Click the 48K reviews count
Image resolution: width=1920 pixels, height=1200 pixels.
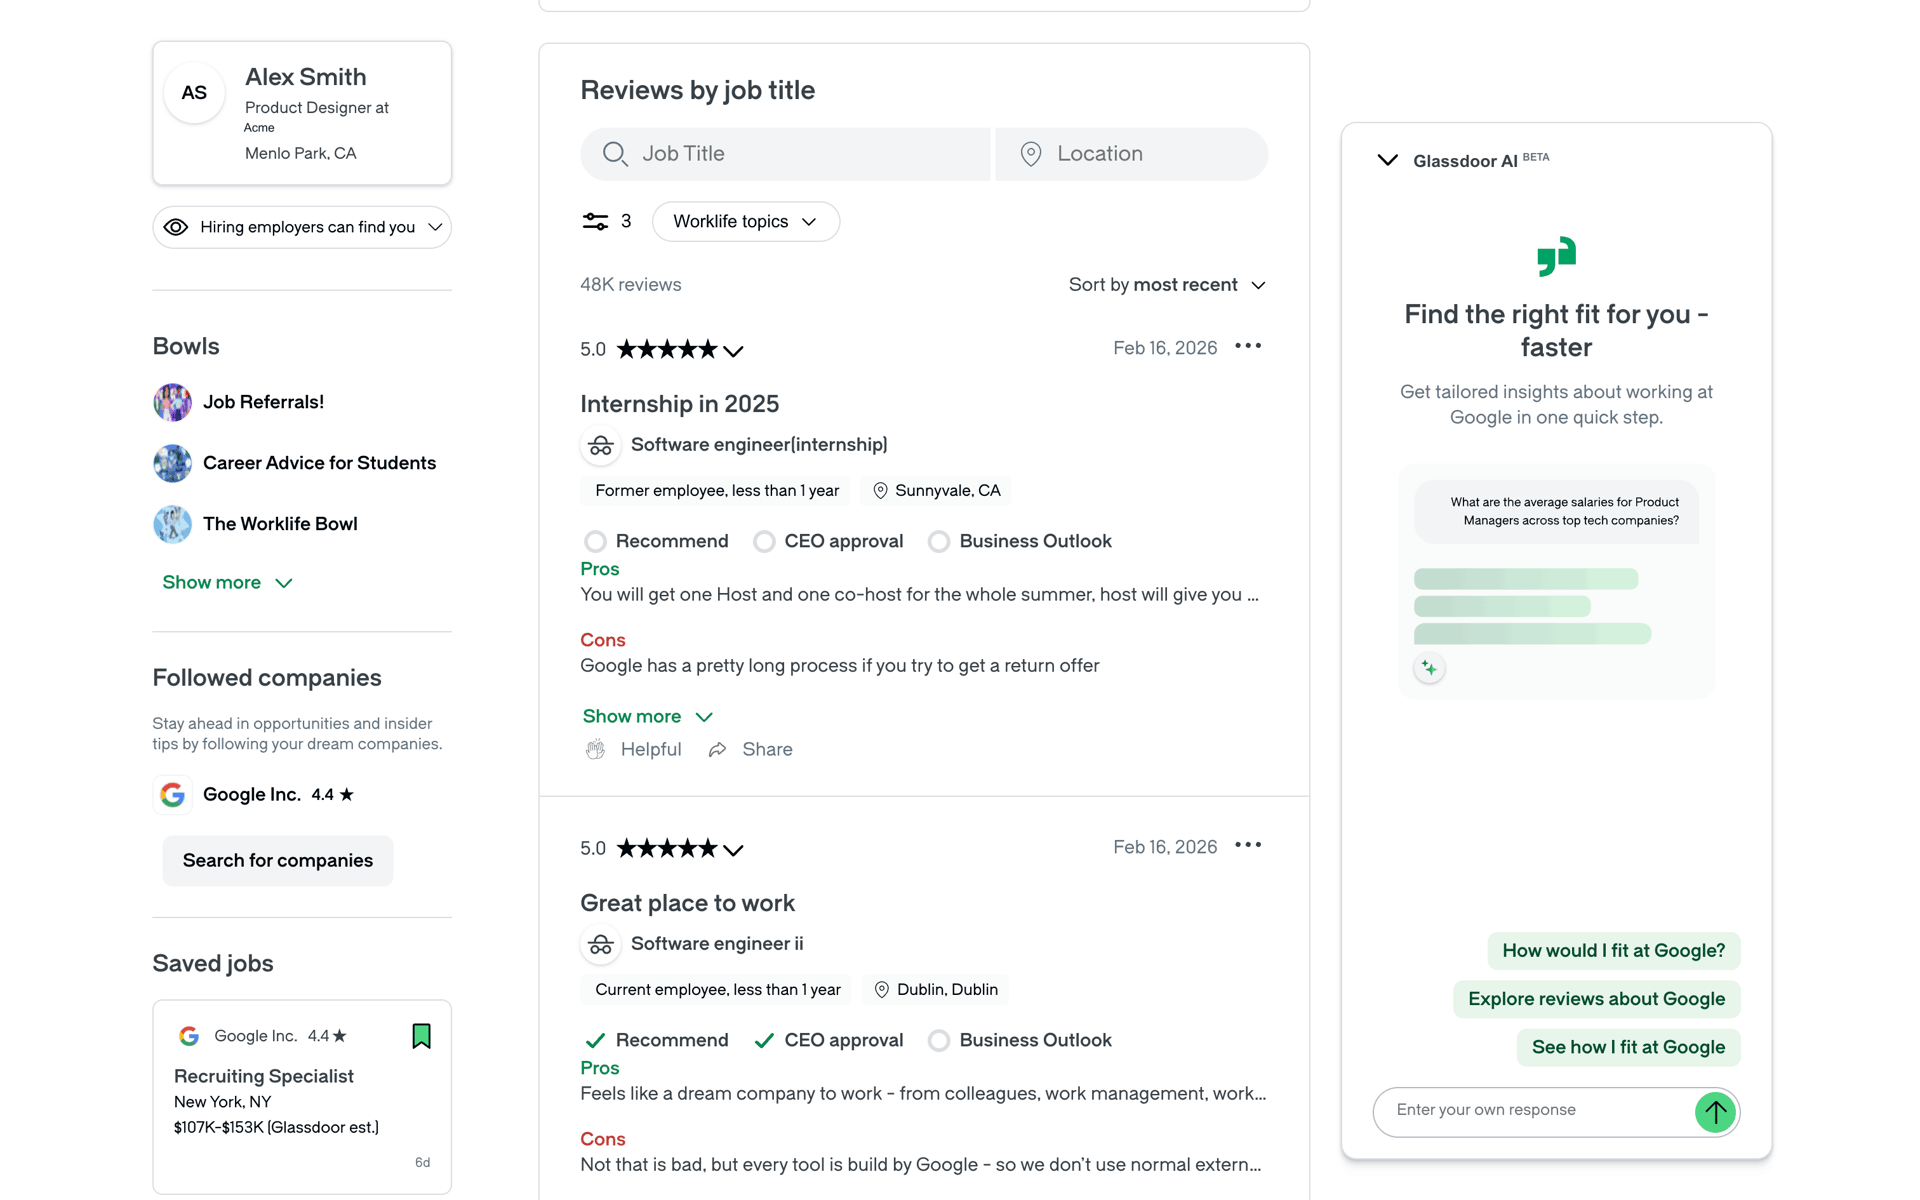pos(631,285)
